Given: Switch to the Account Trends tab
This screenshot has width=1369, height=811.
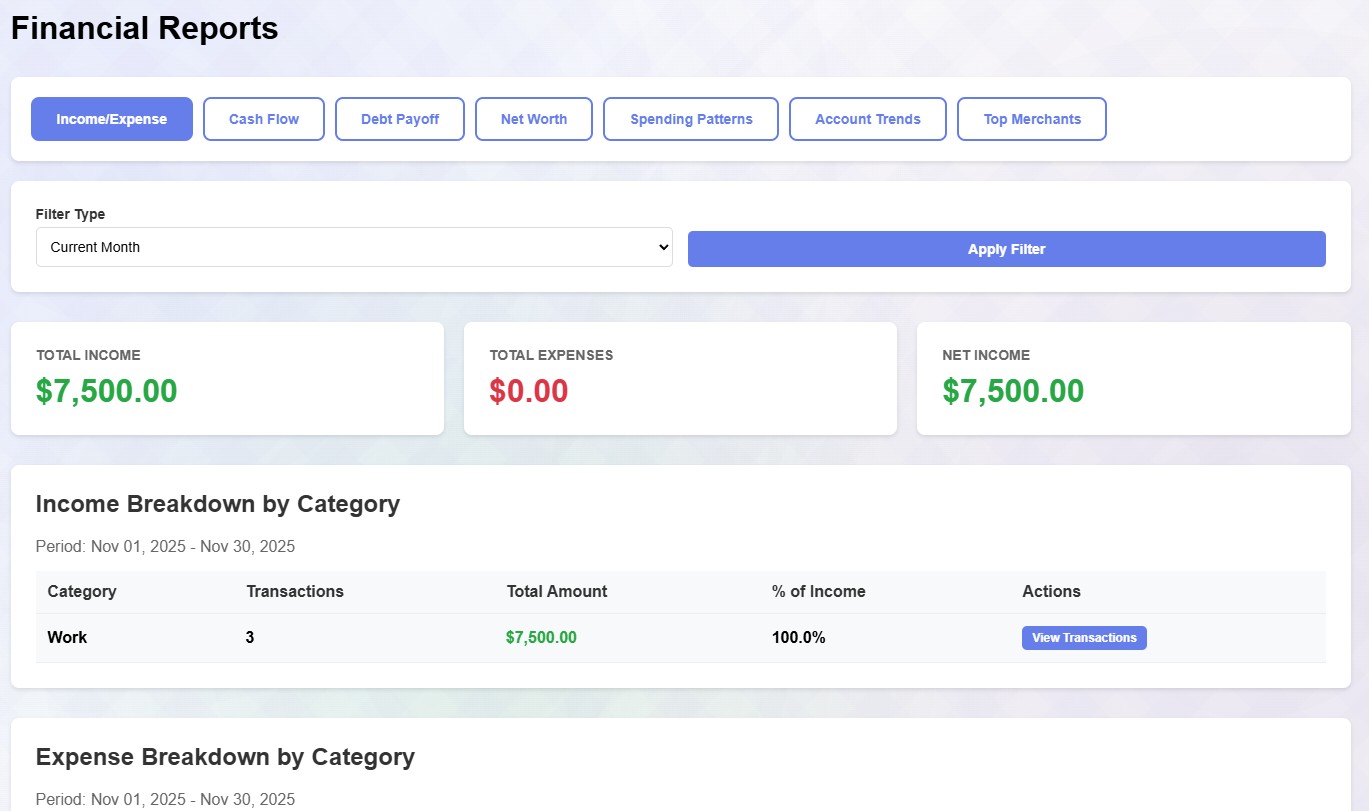Looking at the screenshot, I should pyautogui.click(x=868, y=119).
